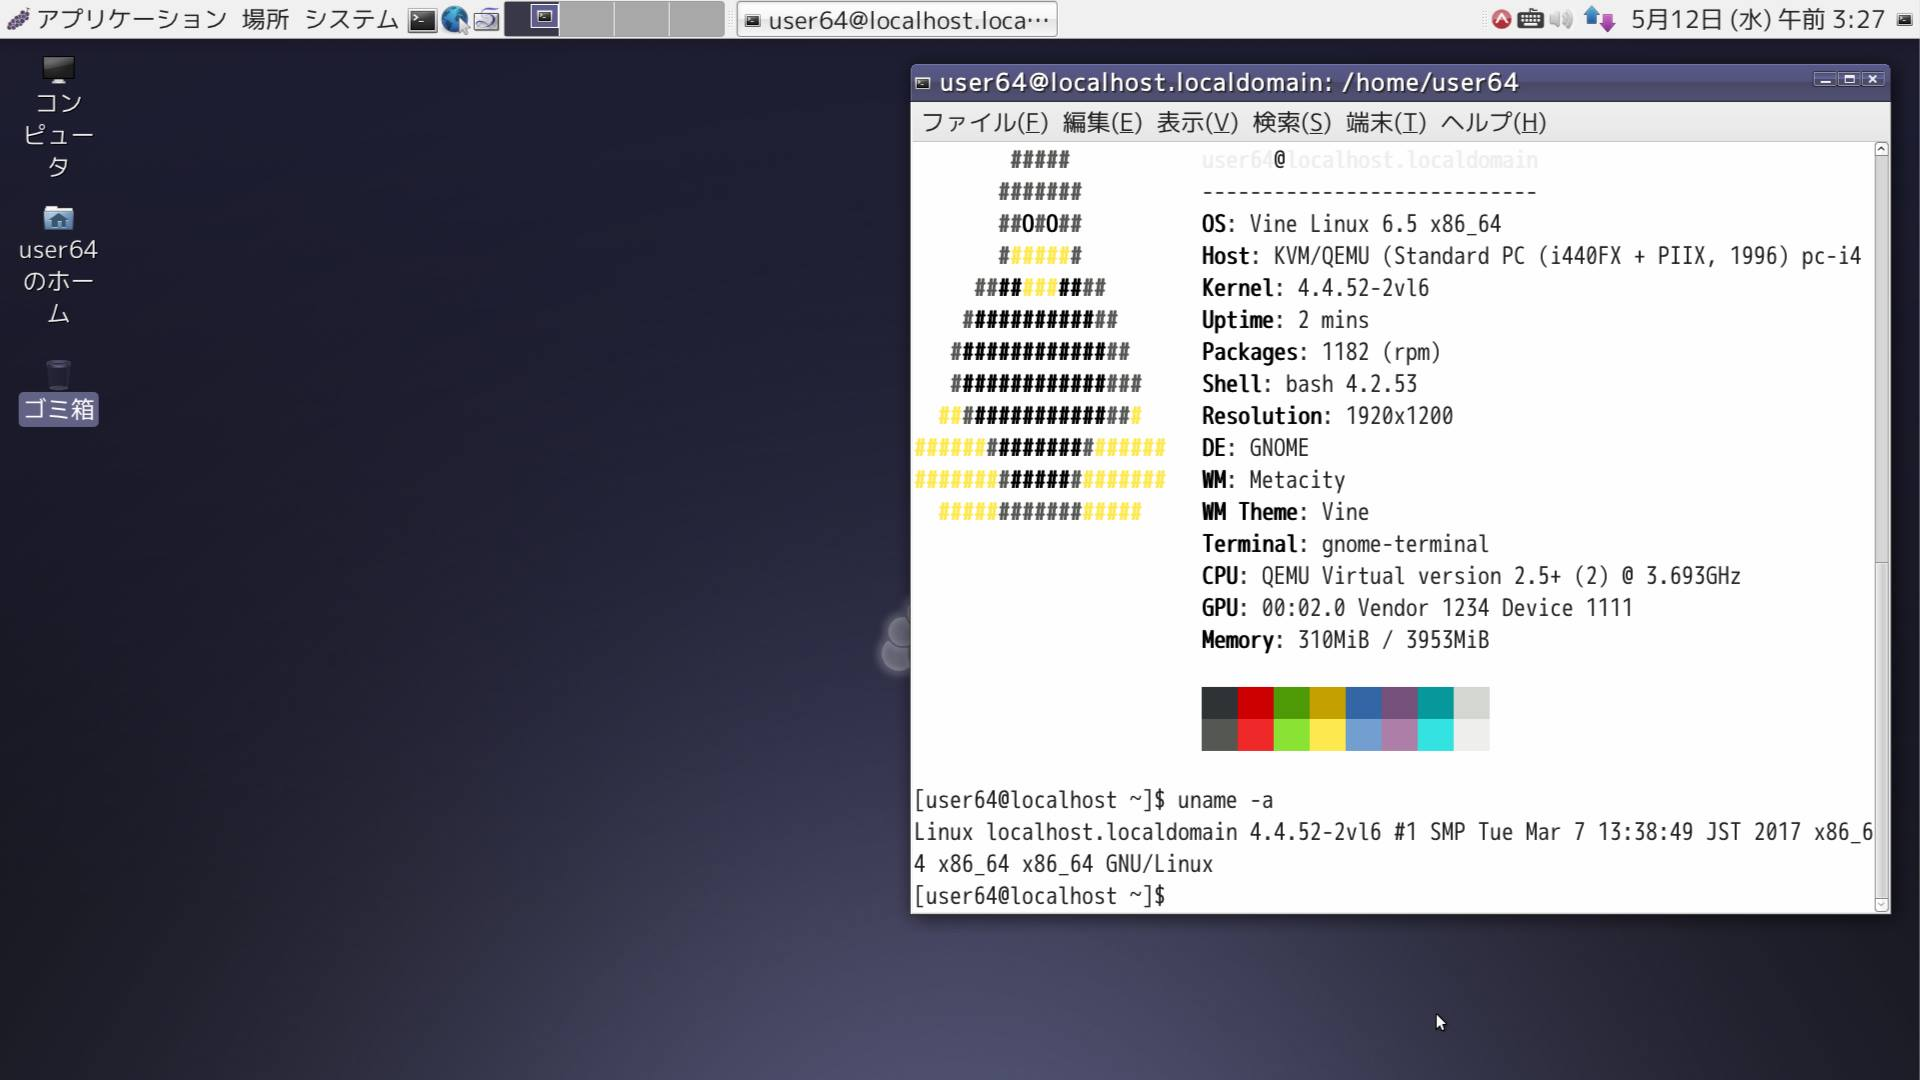Click user64@localhost taskbar window button
1920x1080 pixels.
tap(897, 20)
